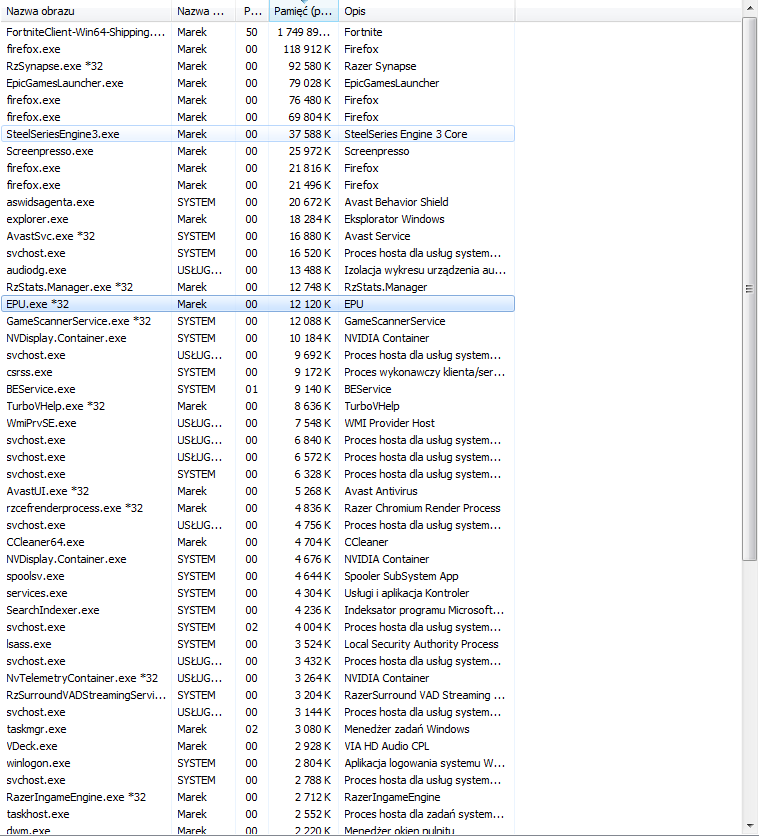Select svchost.exe with 6 572 K memory
Screen dimensions: 759x838
point(258,457)
